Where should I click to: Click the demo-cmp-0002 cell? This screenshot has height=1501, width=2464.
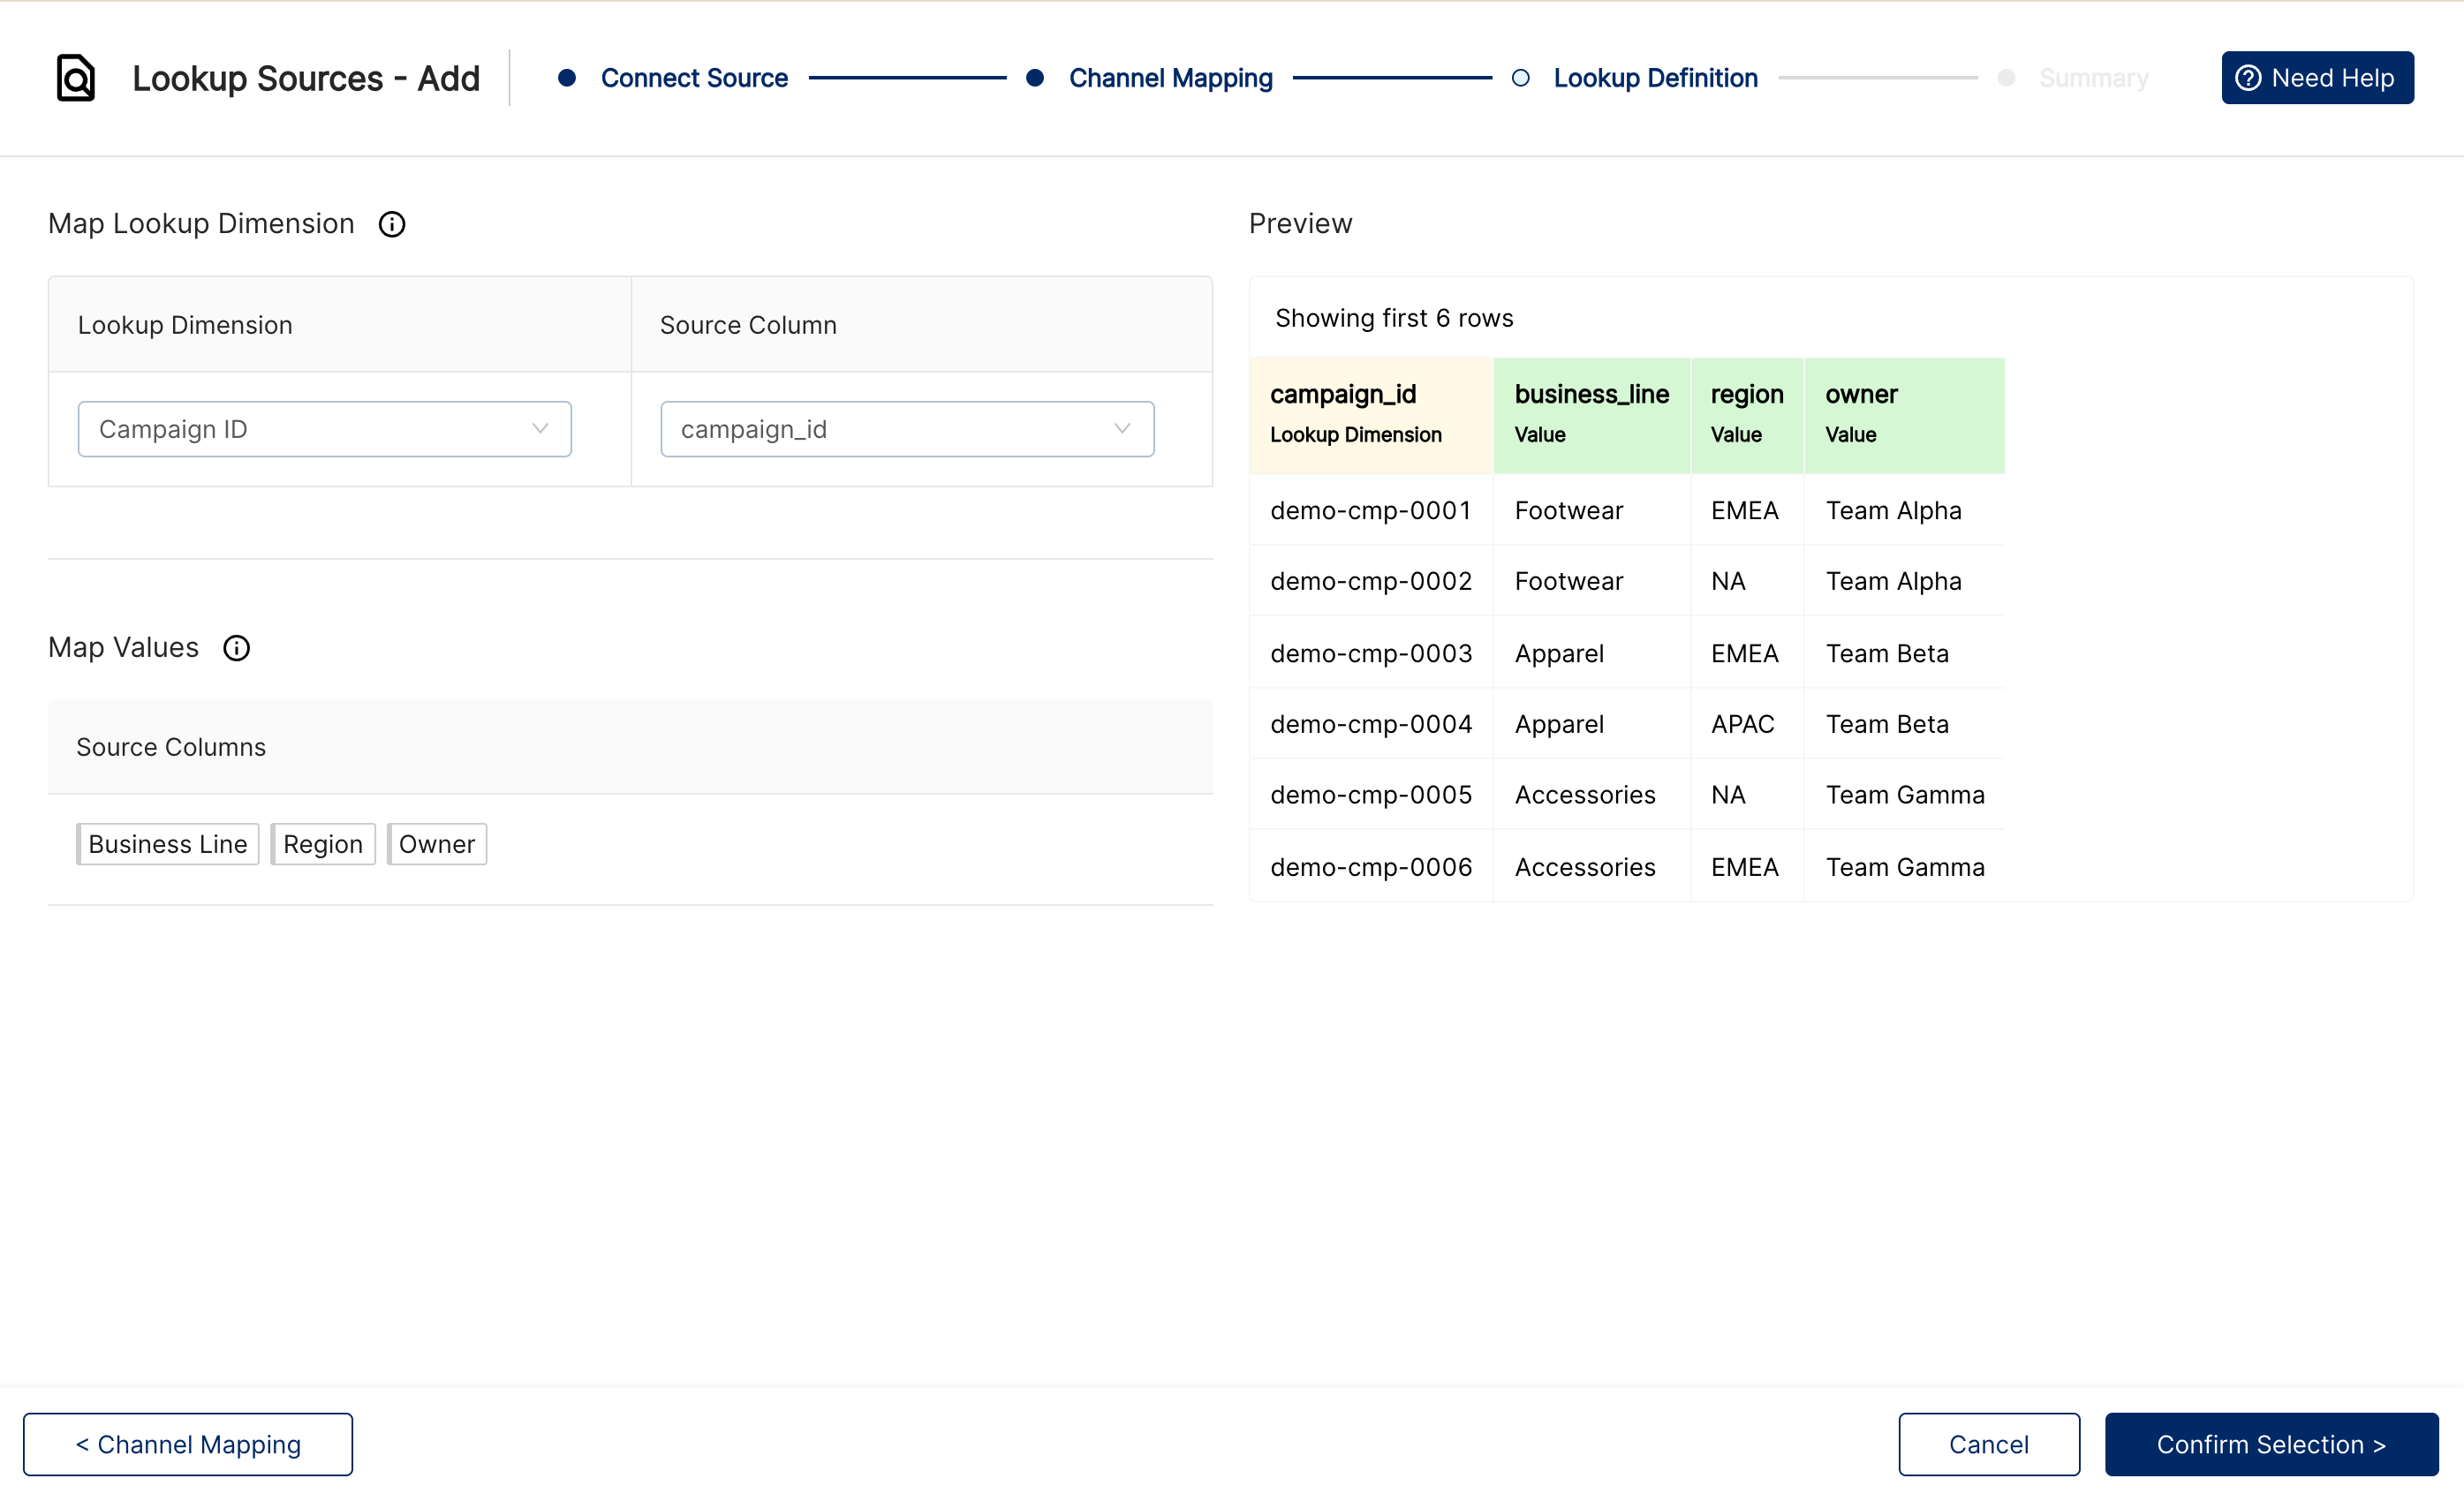pyautogui.click(x=1371, y=581)
